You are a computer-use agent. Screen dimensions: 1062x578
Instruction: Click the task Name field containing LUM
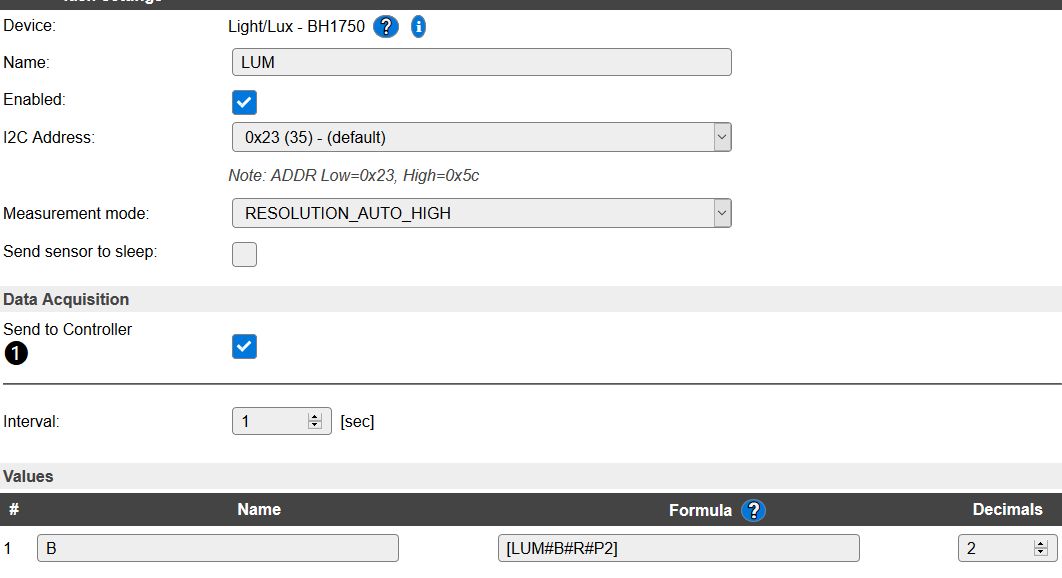482,62
